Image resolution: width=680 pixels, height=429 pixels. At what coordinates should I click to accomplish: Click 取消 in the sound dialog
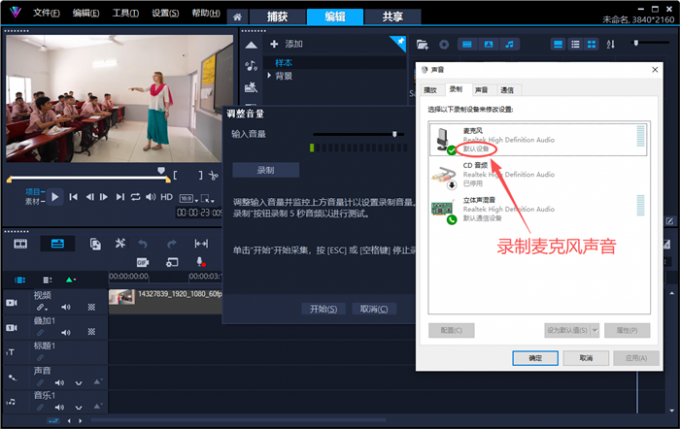(x=586, y=358)
